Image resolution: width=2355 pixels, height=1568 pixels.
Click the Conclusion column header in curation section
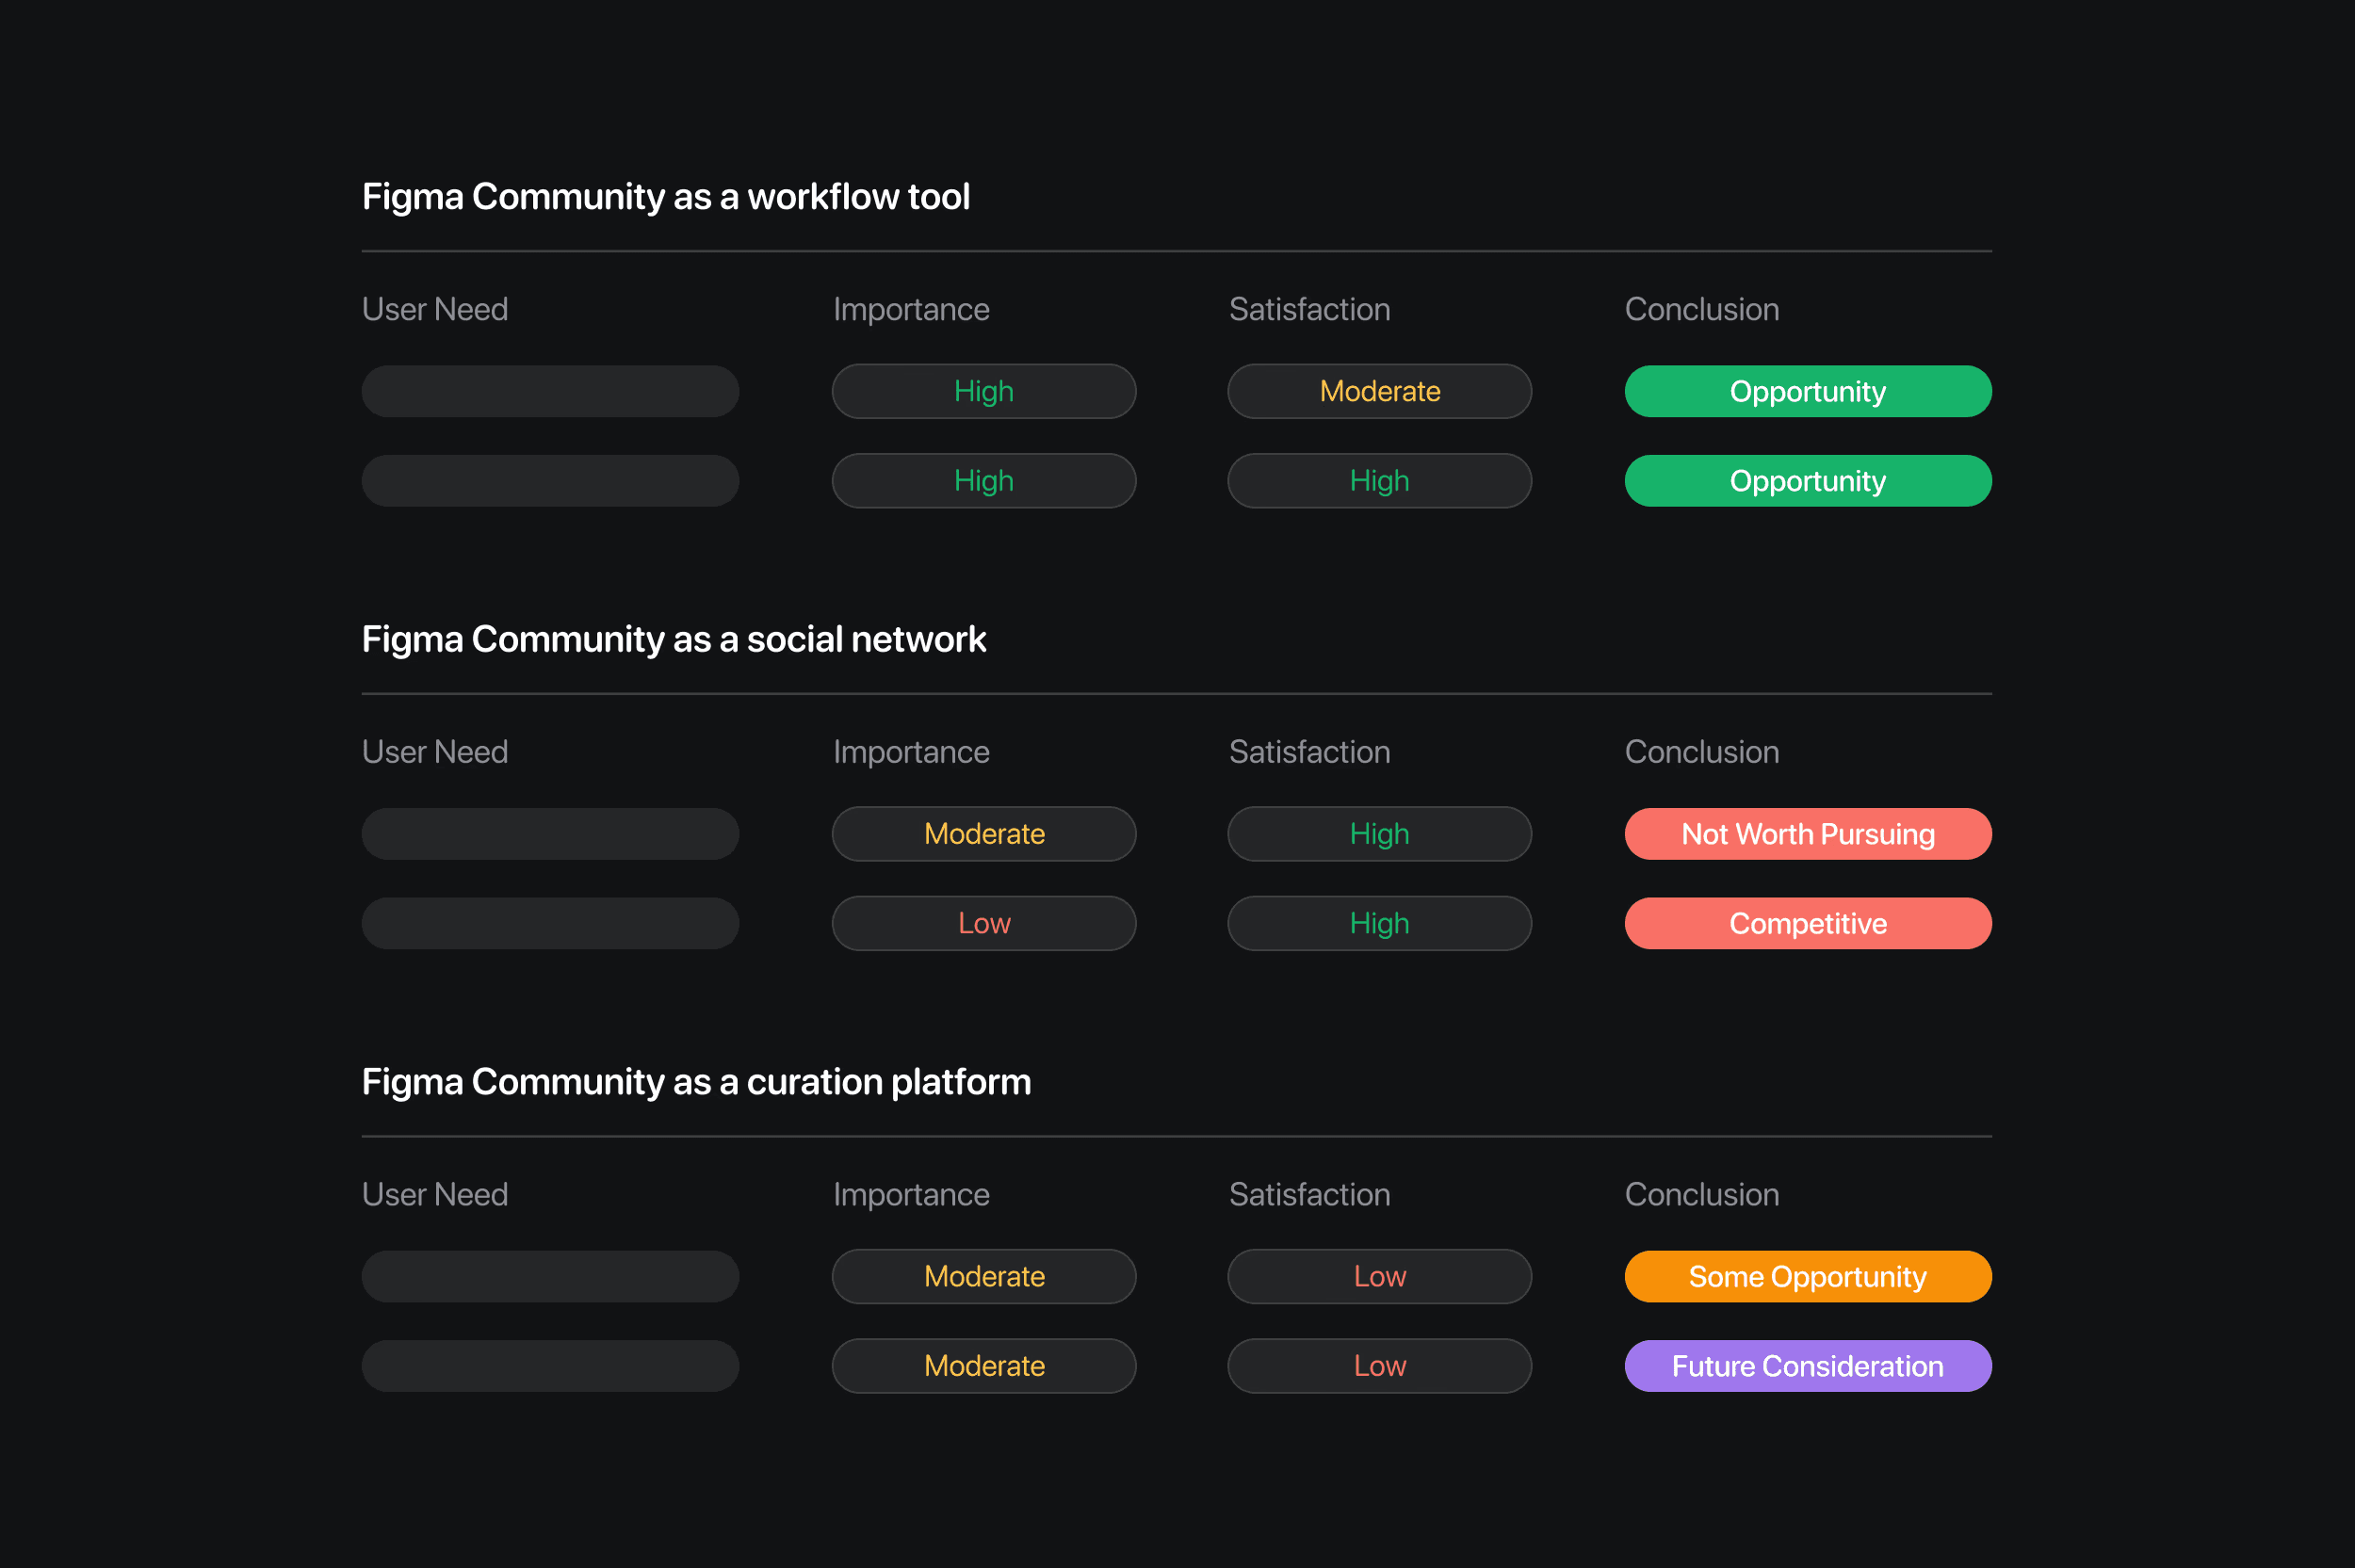pos(1701,1194)
